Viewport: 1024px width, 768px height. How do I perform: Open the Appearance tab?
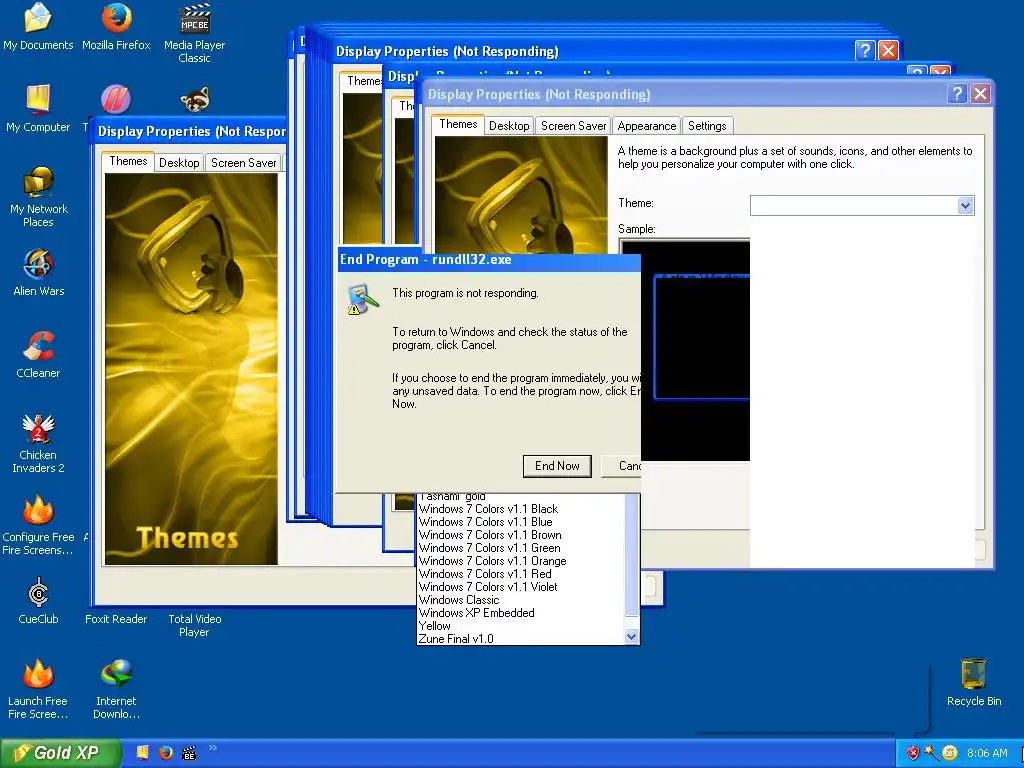[x=647, y=126]
